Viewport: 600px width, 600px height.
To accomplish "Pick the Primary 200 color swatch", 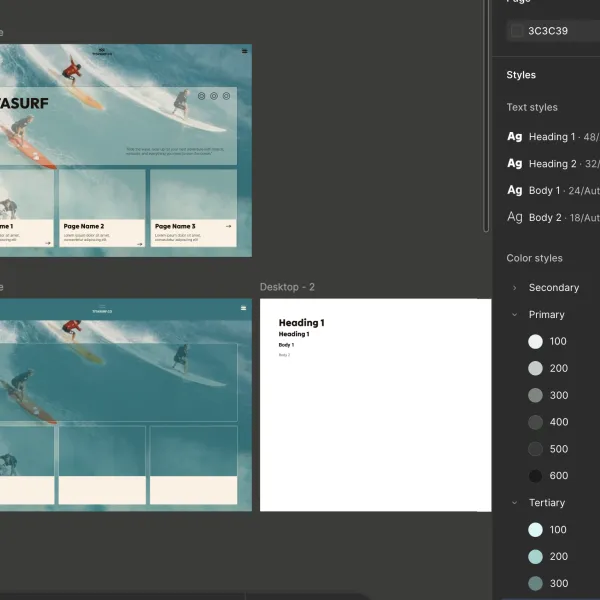I will [535, 368].
